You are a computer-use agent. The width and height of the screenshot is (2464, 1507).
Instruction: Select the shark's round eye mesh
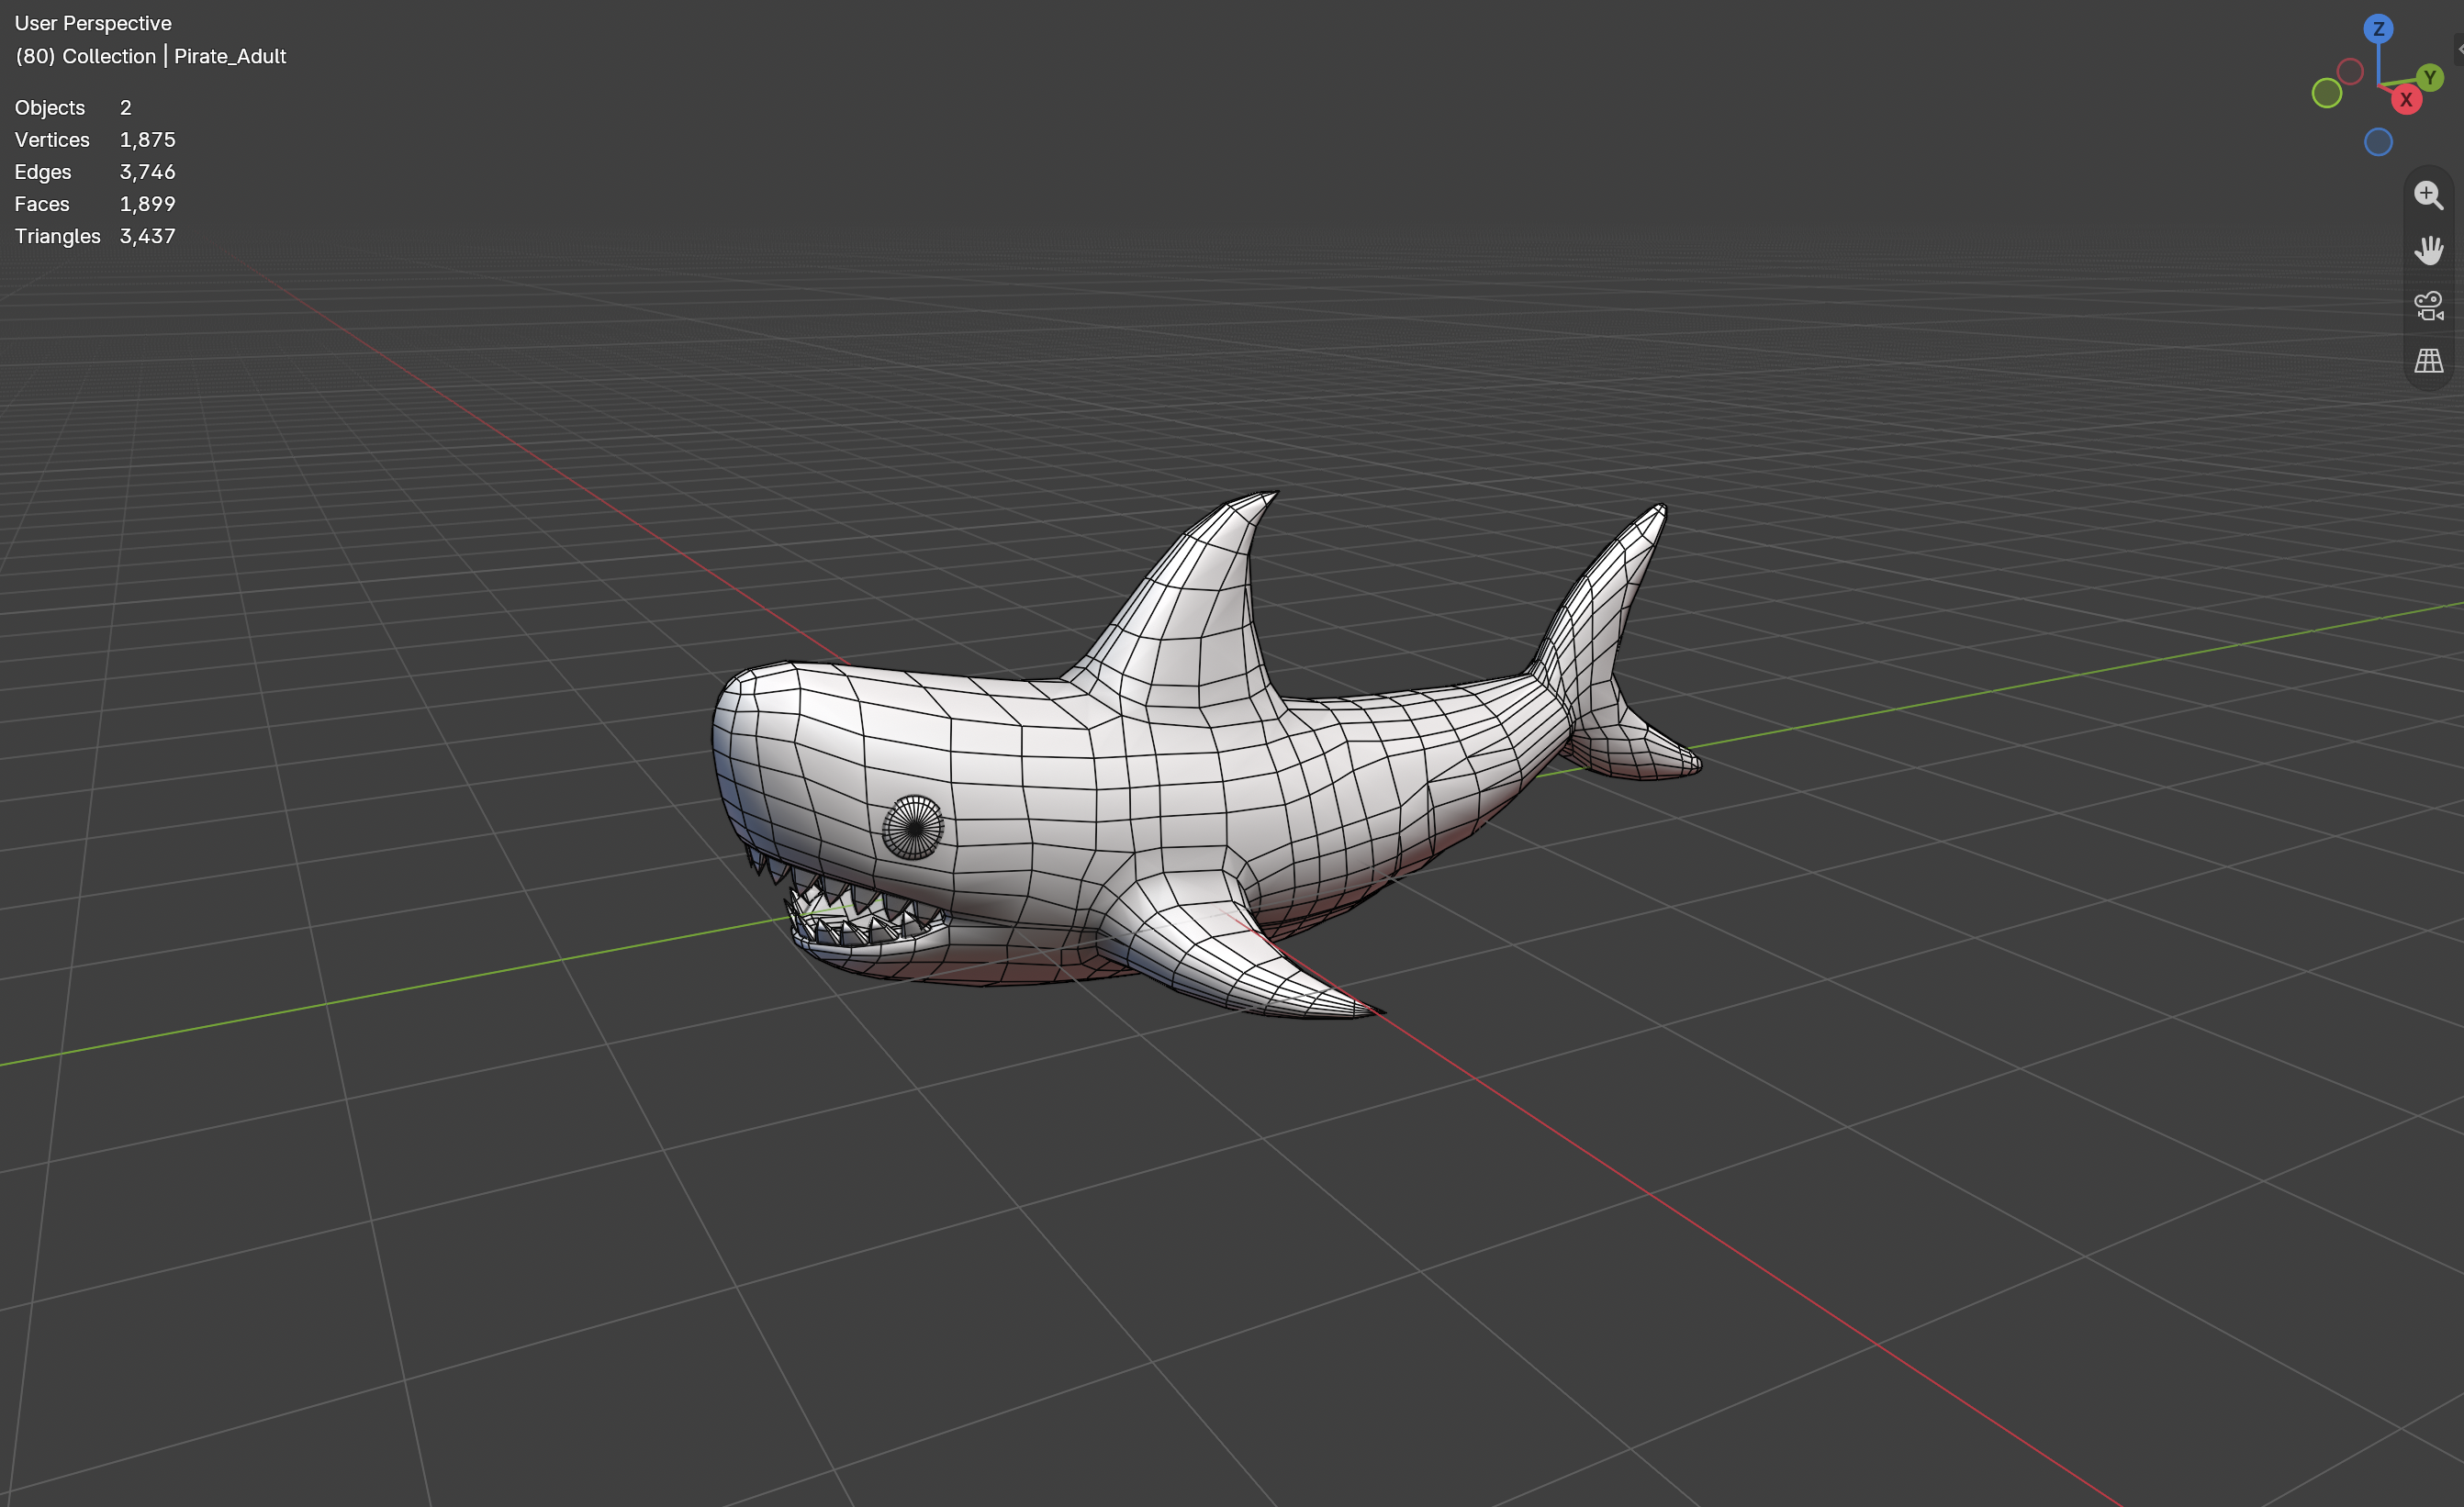[913, 827]
